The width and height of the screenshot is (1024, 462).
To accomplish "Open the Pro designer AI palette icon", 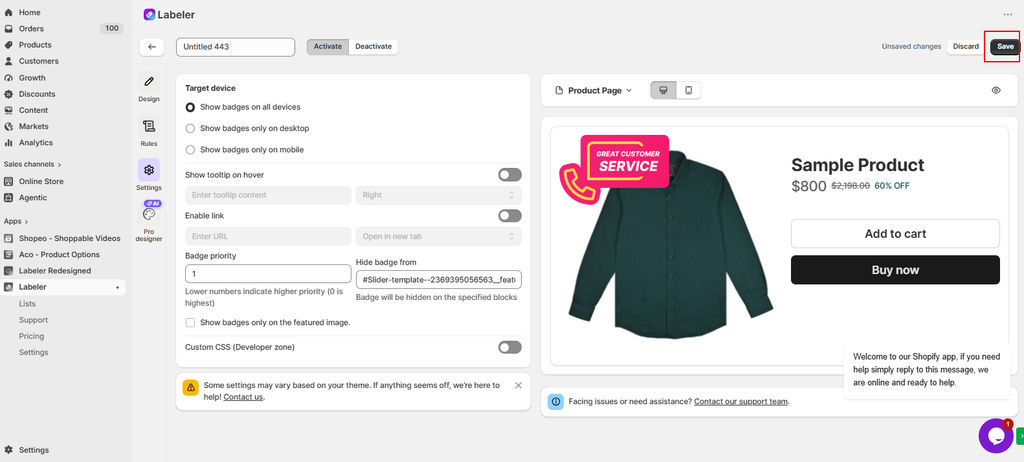I will (149, 214).
